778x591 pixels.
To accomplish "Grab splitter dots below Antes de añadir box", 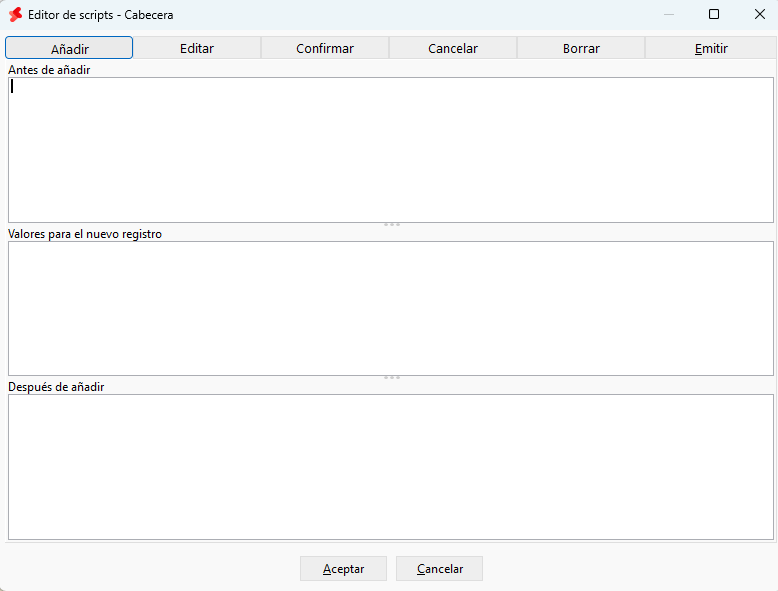I will [x=391, y=225].
